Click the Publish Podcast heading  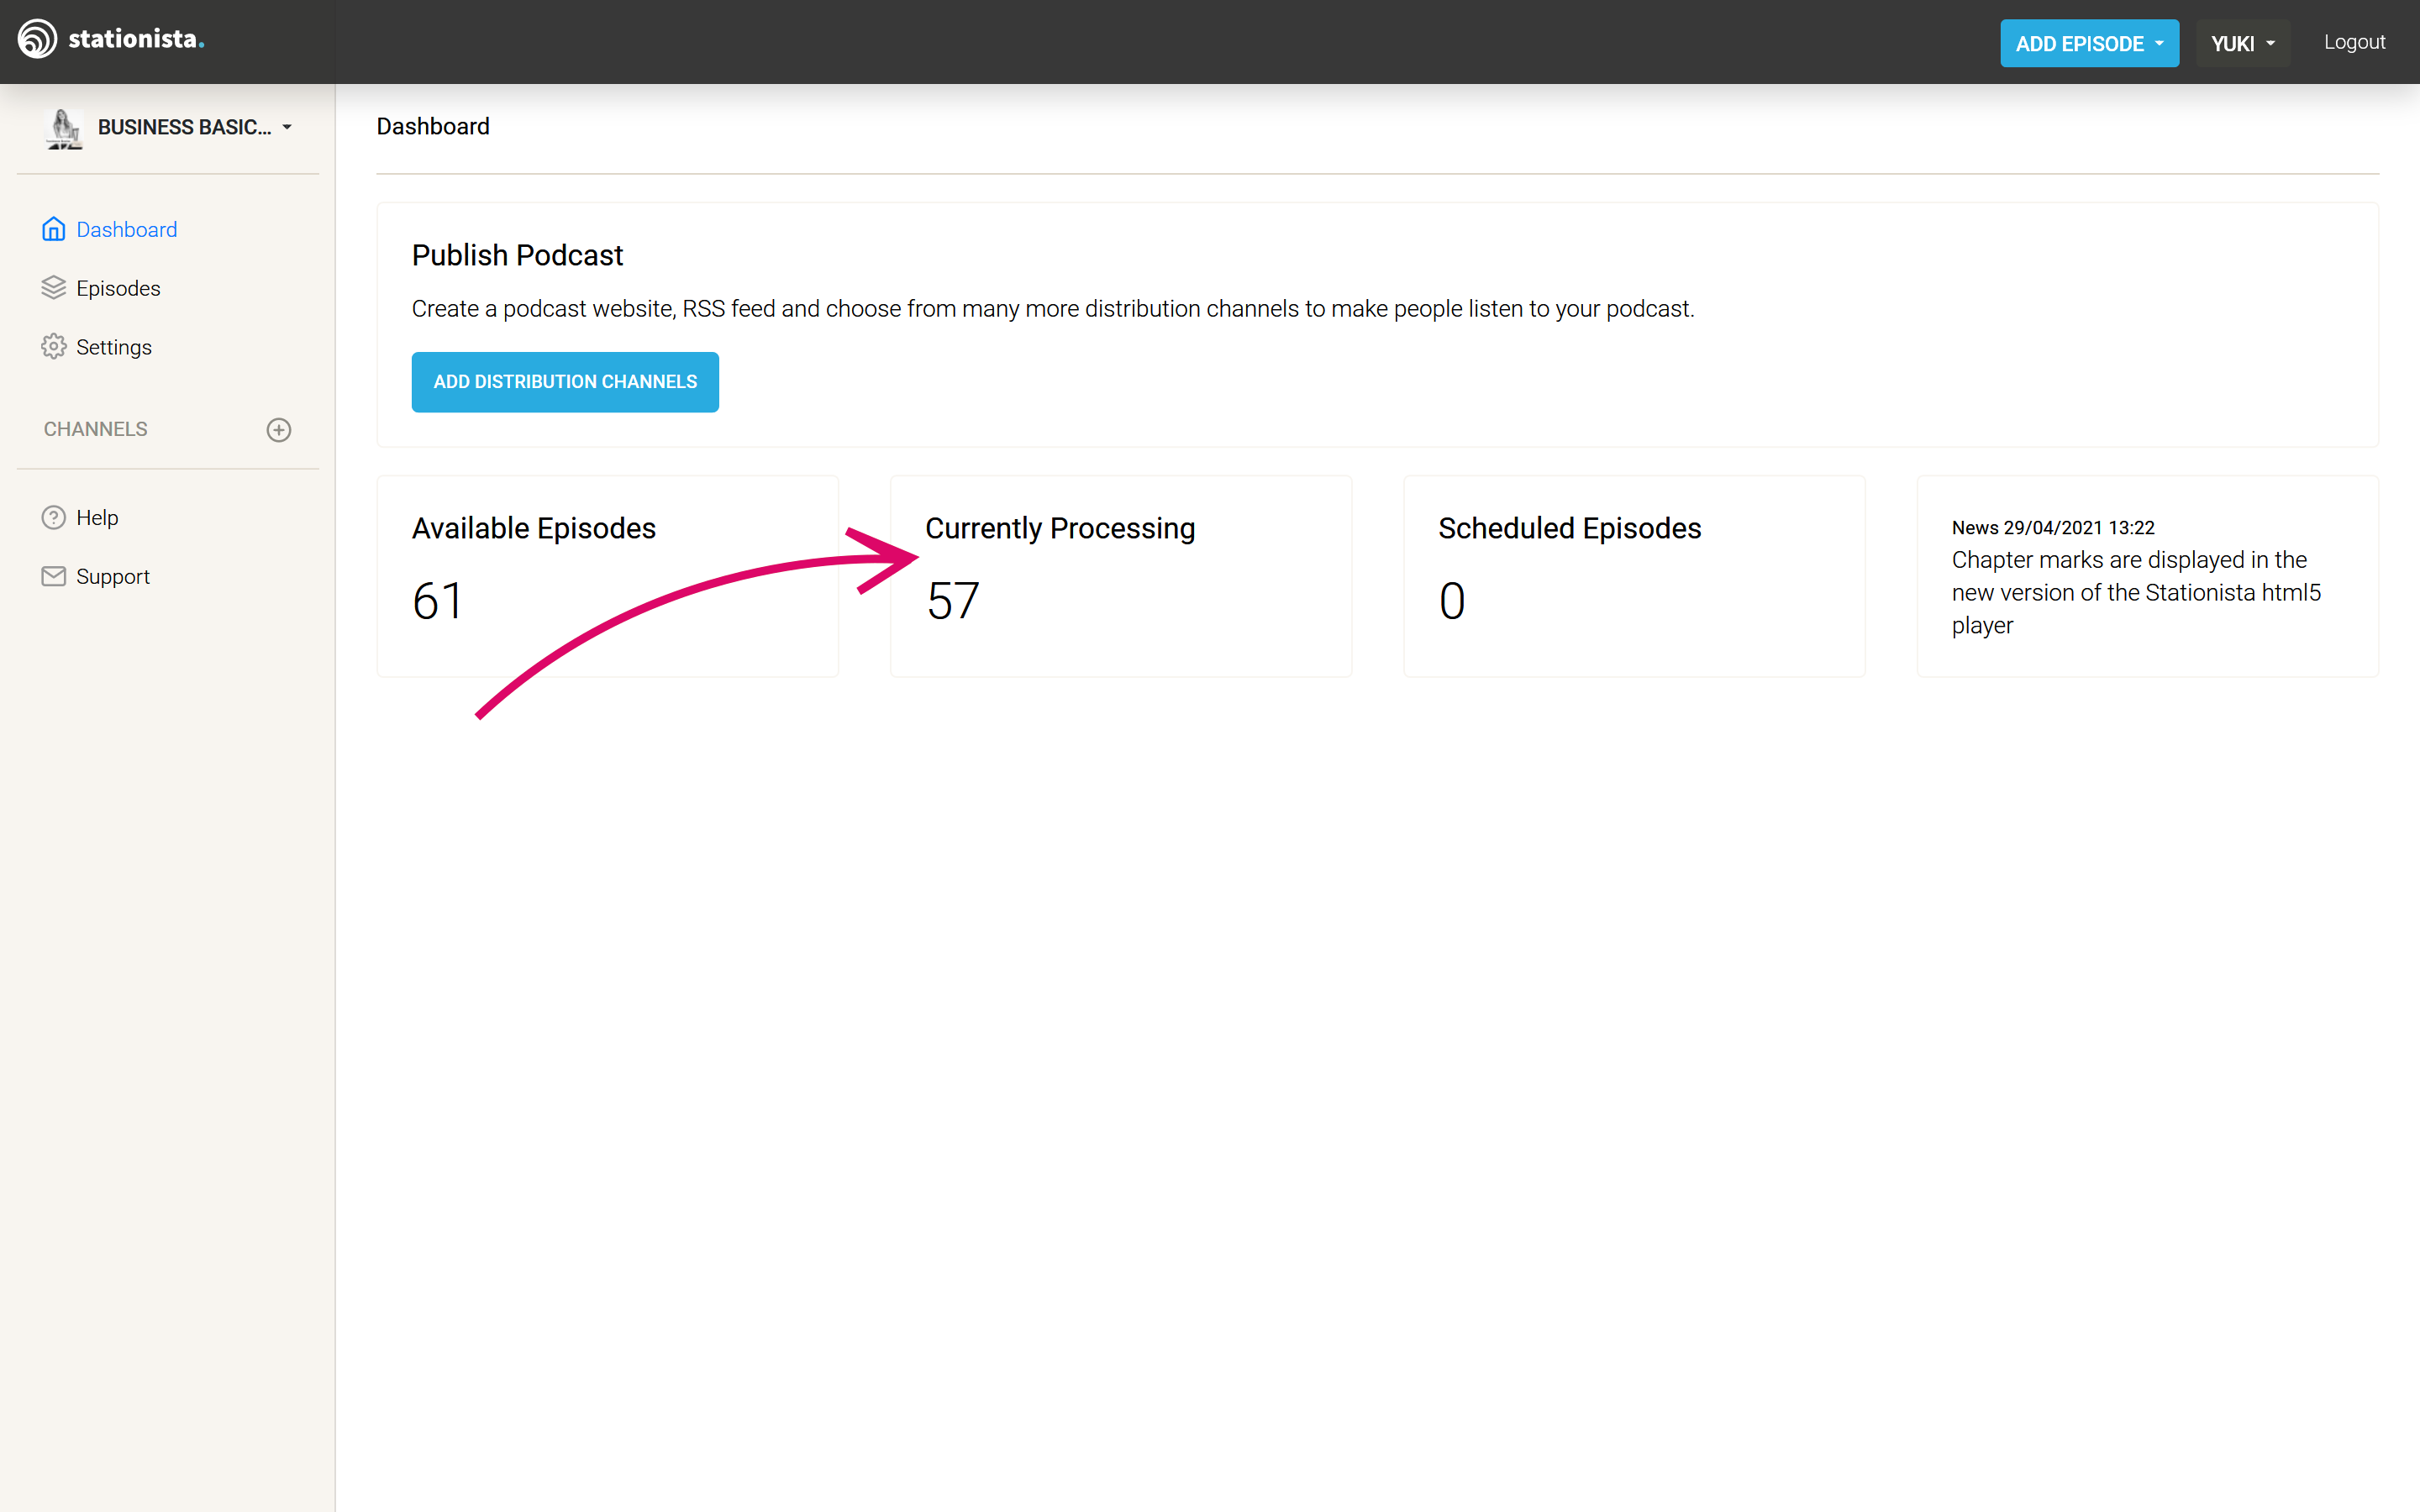[517, 256]
